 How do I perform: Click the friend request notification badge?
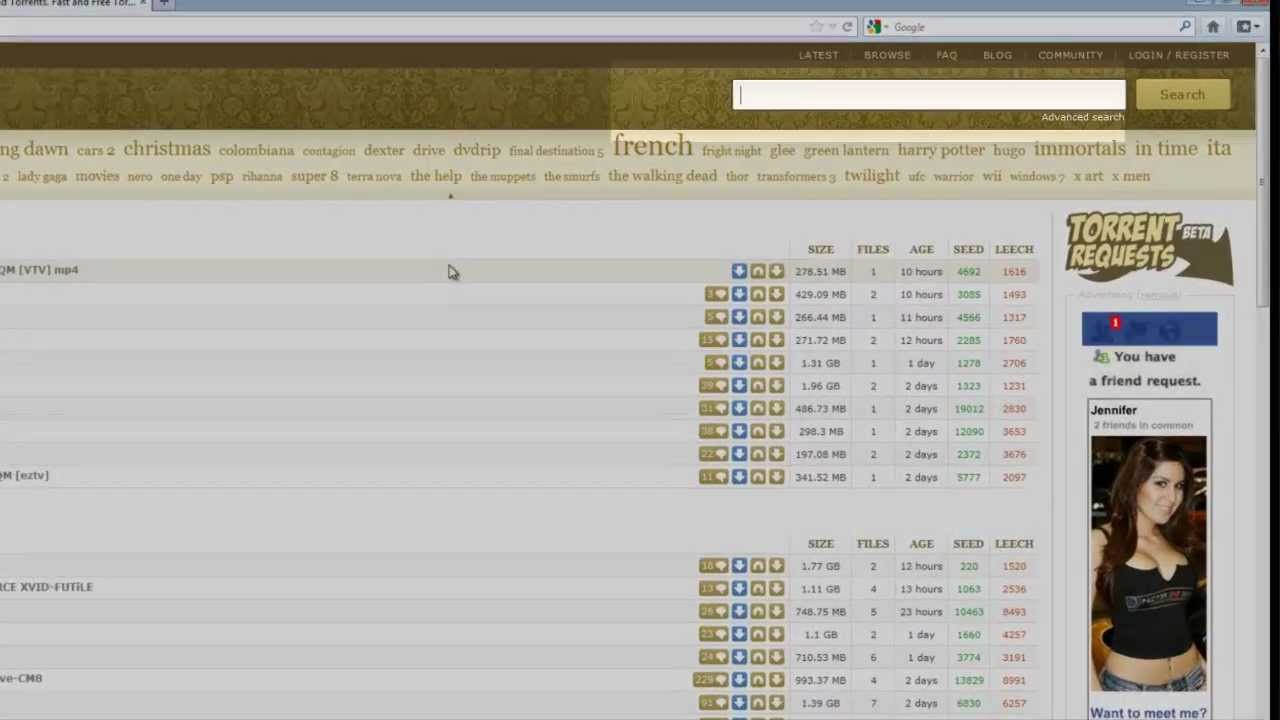(x=1115, y=323)
